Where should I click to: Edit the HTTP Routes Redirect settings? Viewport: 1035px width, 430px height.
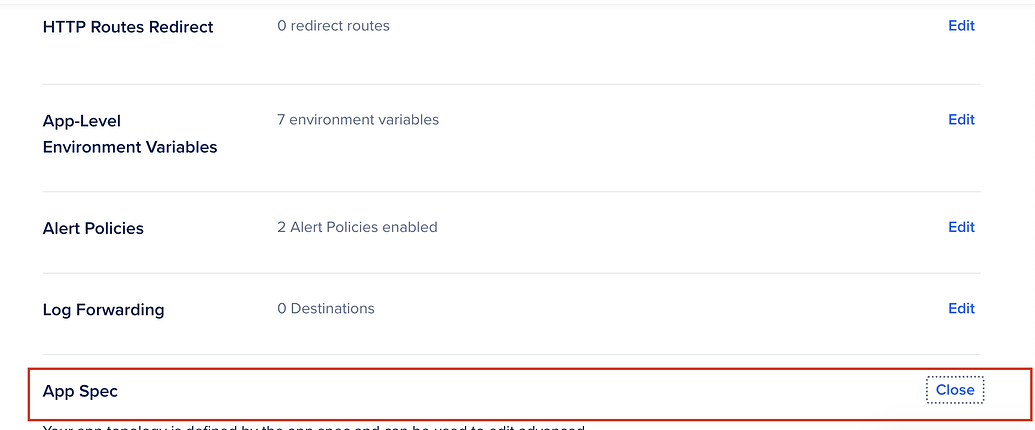961,26
